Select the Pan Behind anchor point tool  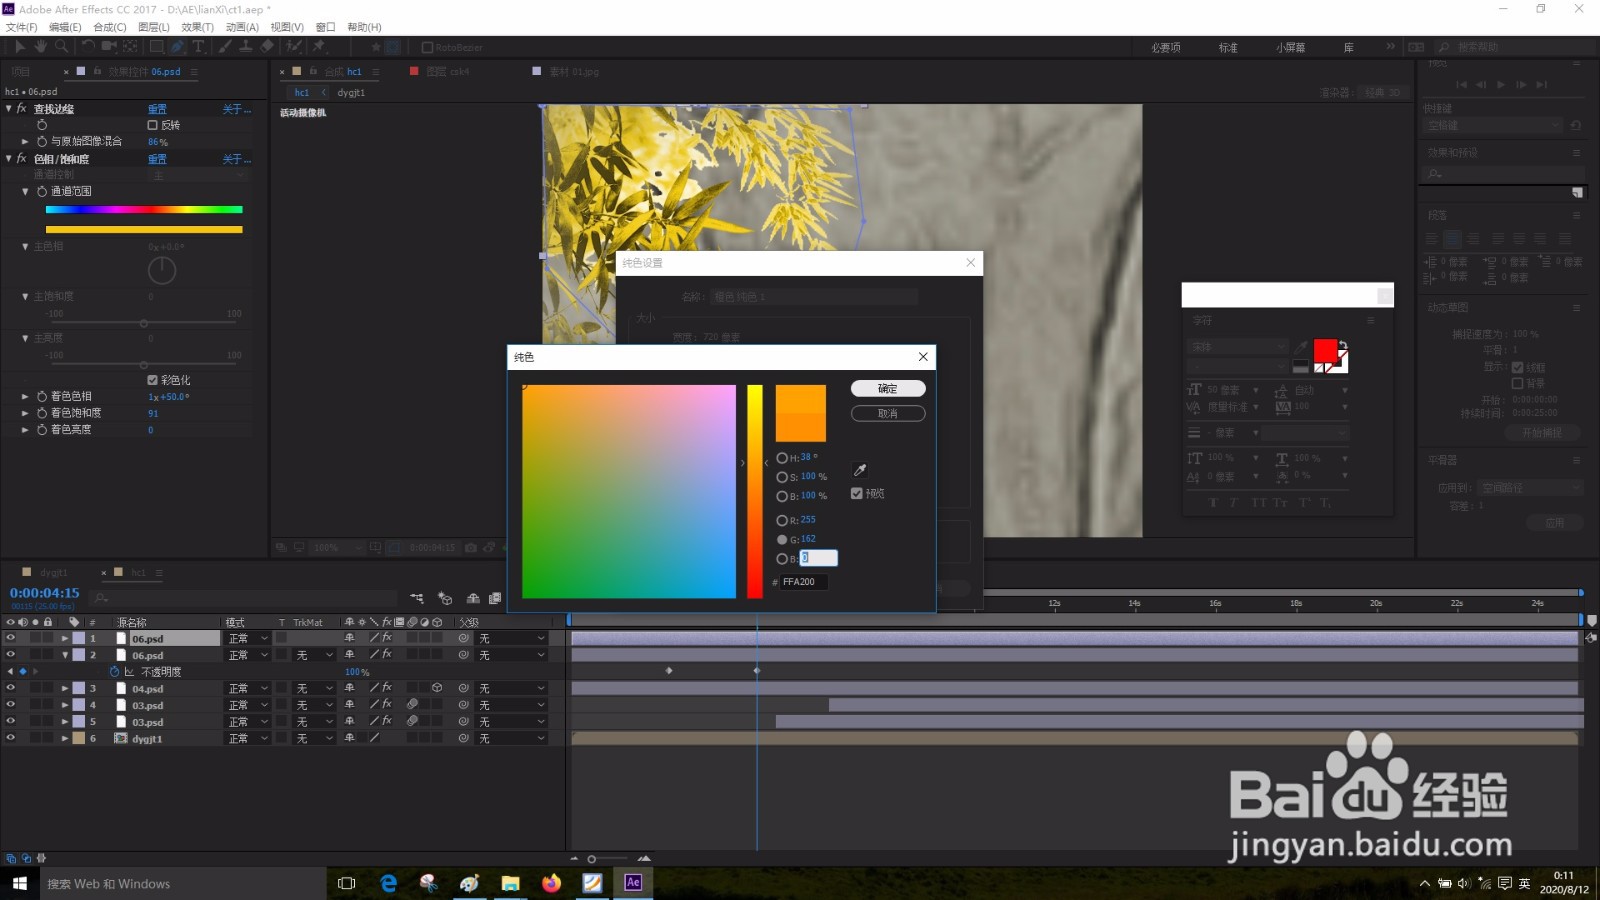coord(130,47)
